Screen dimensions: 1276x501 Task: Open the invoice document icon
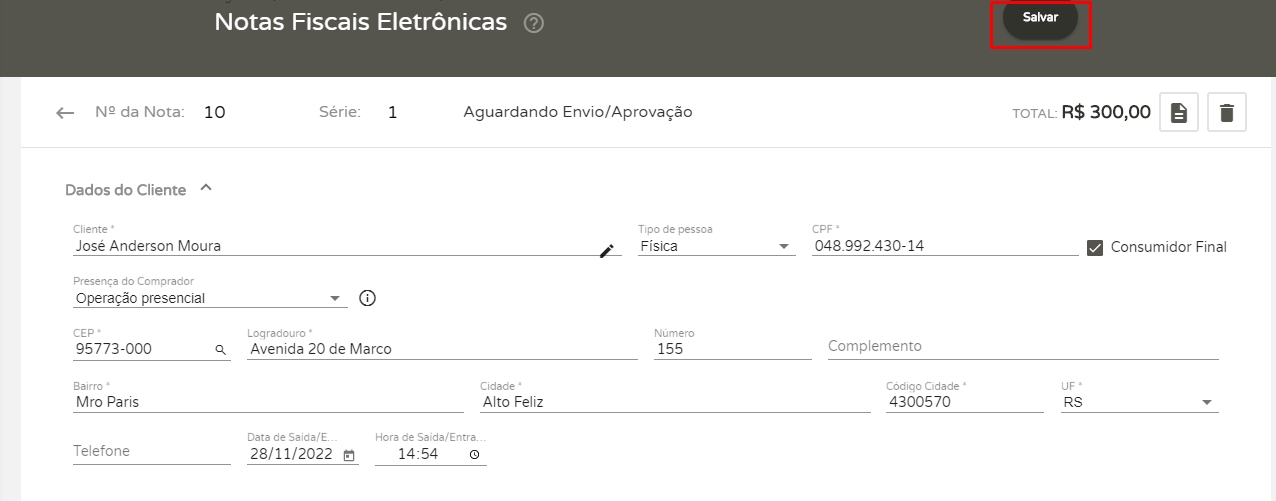point(1179,113)
